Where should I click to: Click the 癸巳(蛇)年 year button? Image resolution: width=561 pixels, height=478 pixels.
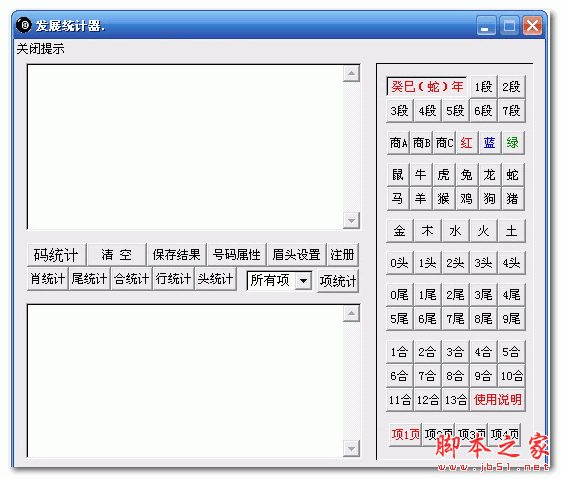coord(427,87)
